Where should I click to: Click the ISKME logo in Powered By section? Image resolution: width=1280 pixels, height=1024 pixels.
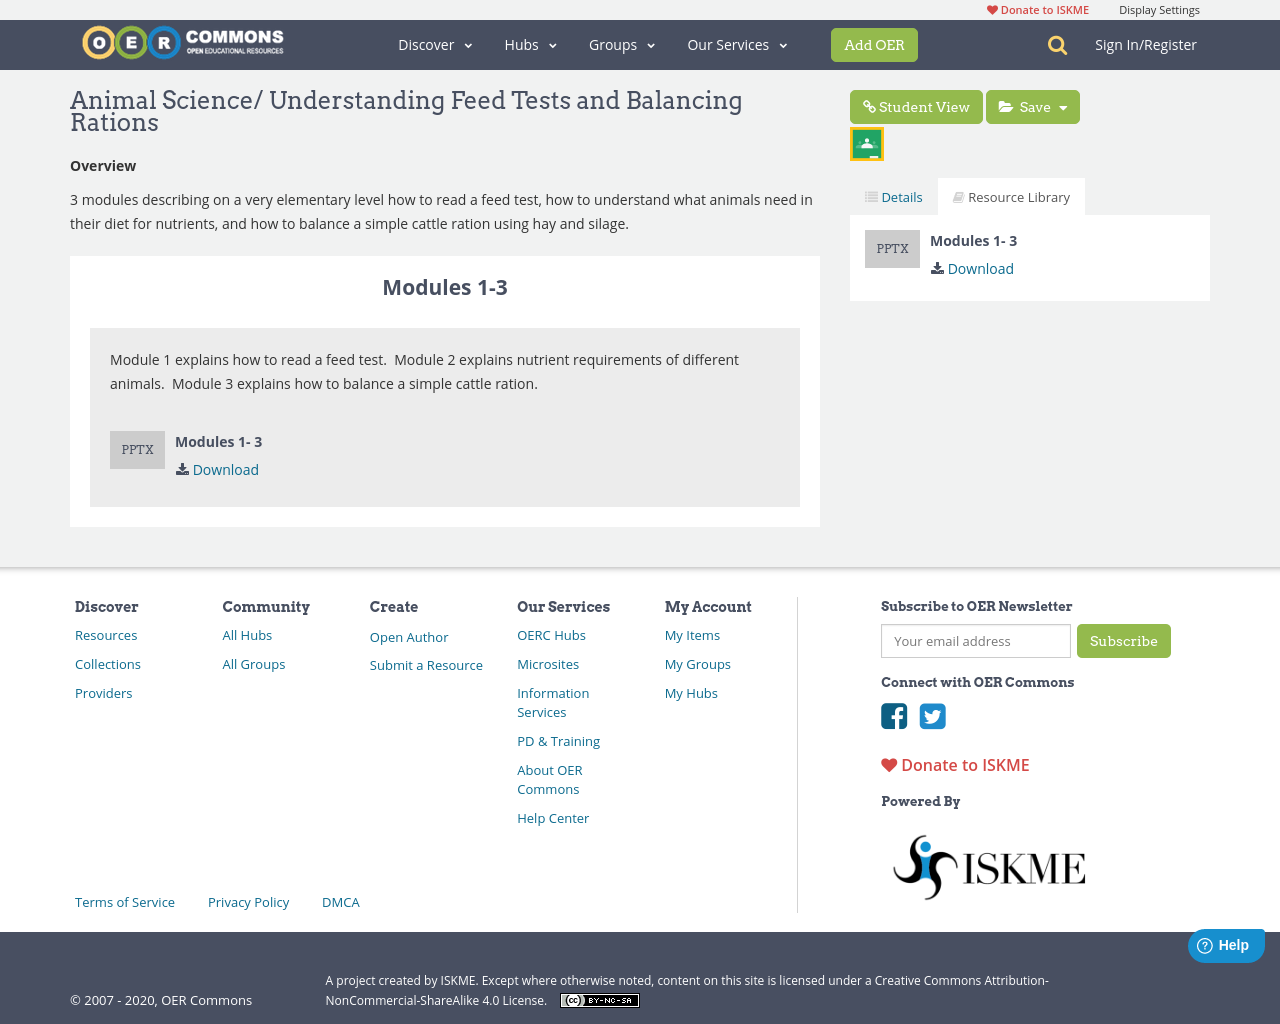(988, 864)
